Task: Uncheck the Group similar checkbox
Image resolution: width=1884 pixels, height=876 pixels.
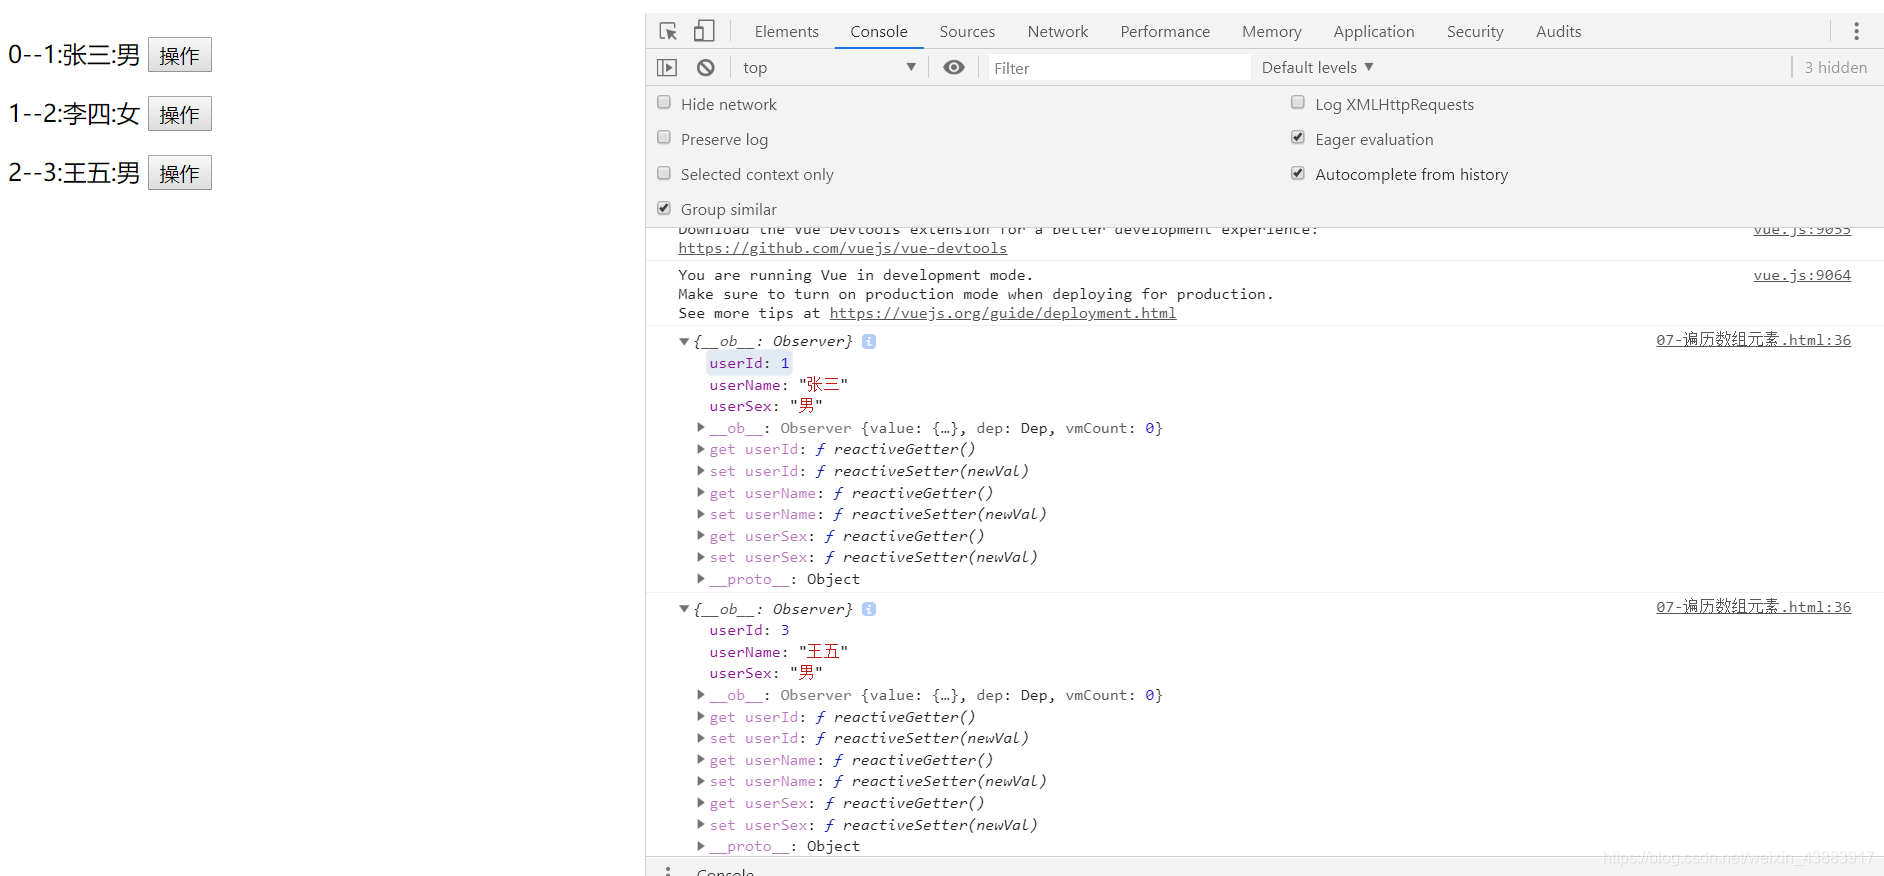Action: [664, 208]
